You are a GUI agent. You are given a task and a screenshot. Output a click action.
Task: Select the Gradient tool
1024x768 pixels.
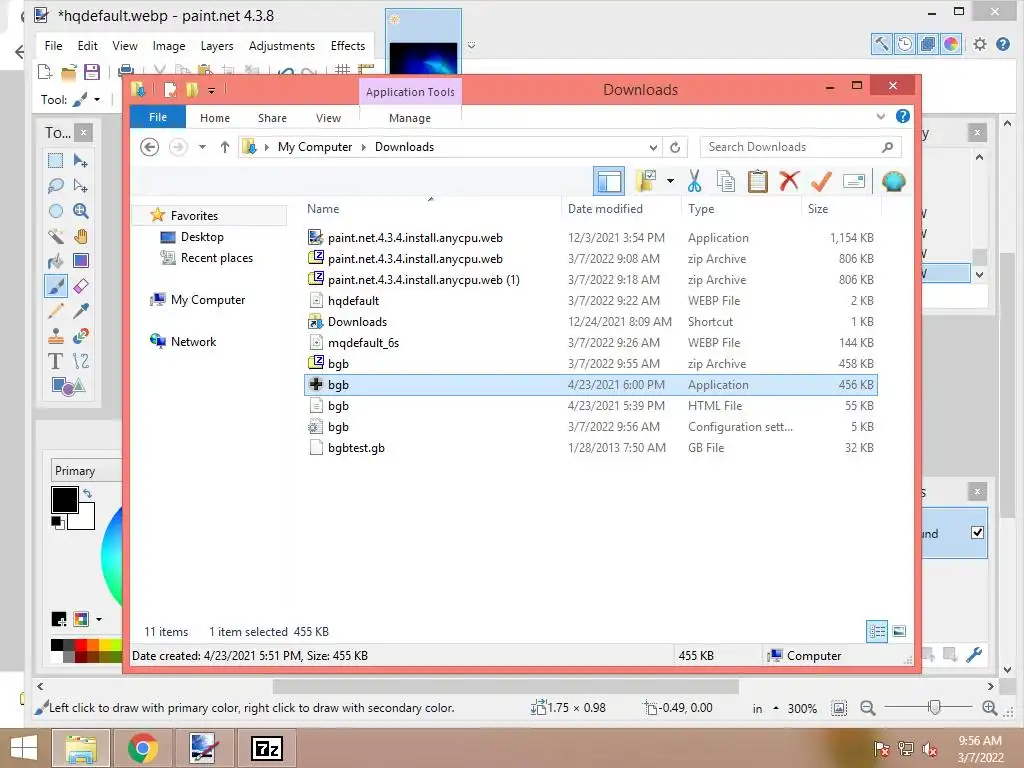tap(81, 261)
